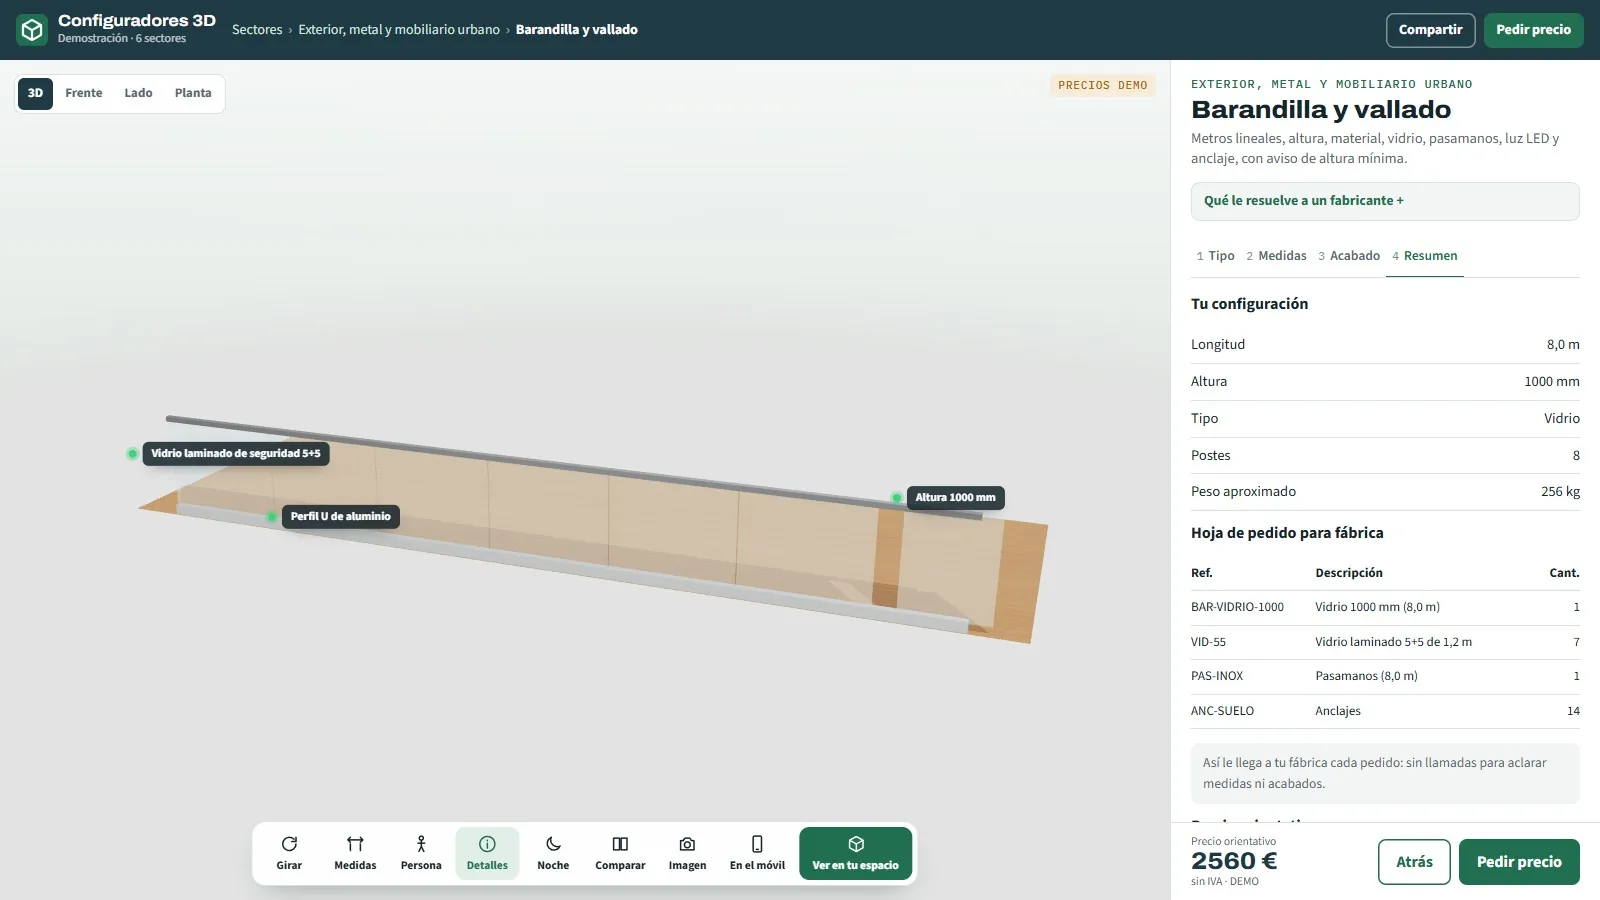Viewport: 1600px width, 900px height.
Task: Switch to the Lado view
Action: click(138, 93)
